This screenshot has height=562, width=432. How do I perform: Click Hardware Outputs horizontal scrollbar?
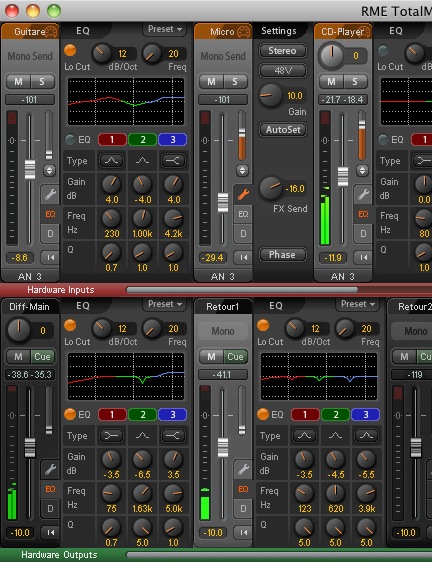[279, 555]
